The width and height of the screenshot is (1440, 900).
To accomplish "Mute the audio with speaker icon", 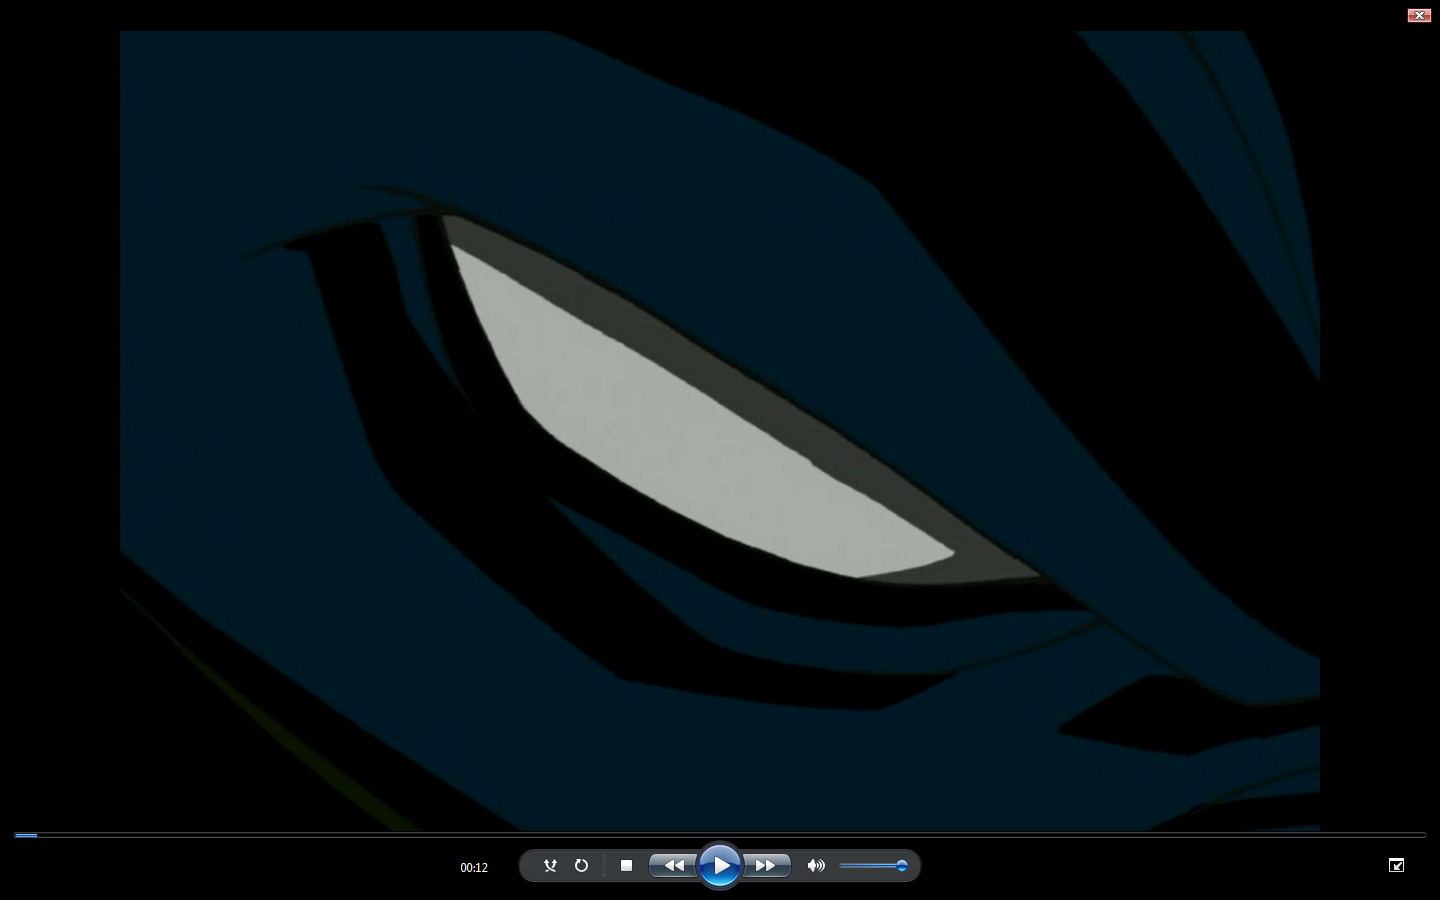I will (x=816, y=866).
